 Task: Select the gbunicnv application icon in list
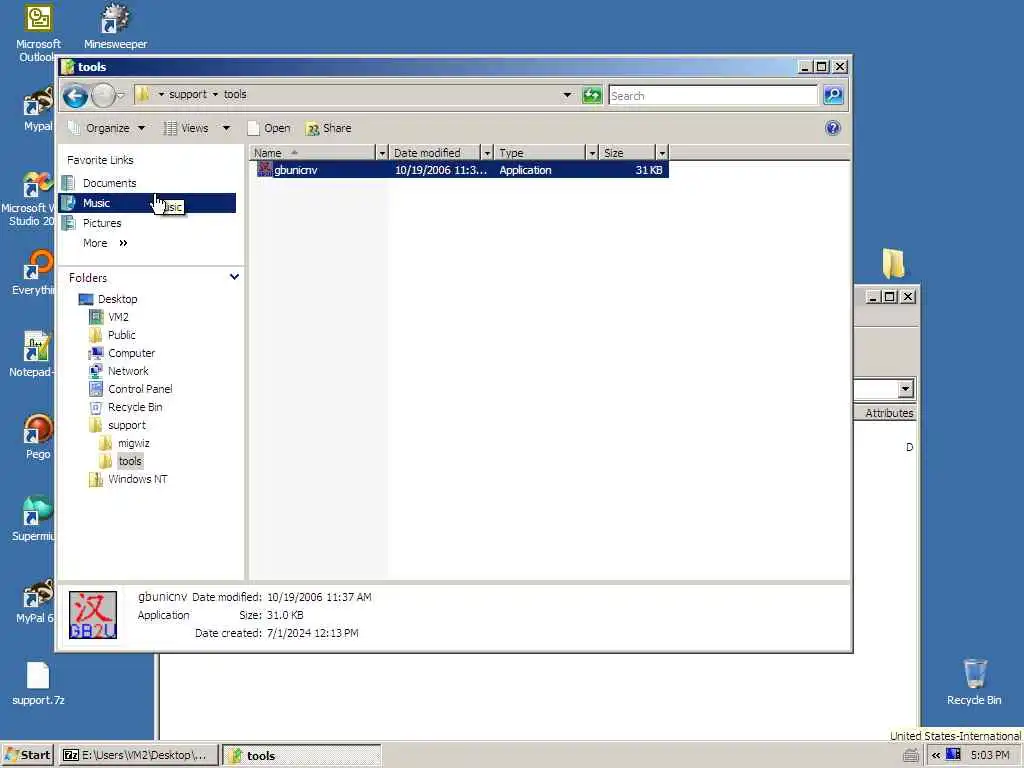(264, 170)
